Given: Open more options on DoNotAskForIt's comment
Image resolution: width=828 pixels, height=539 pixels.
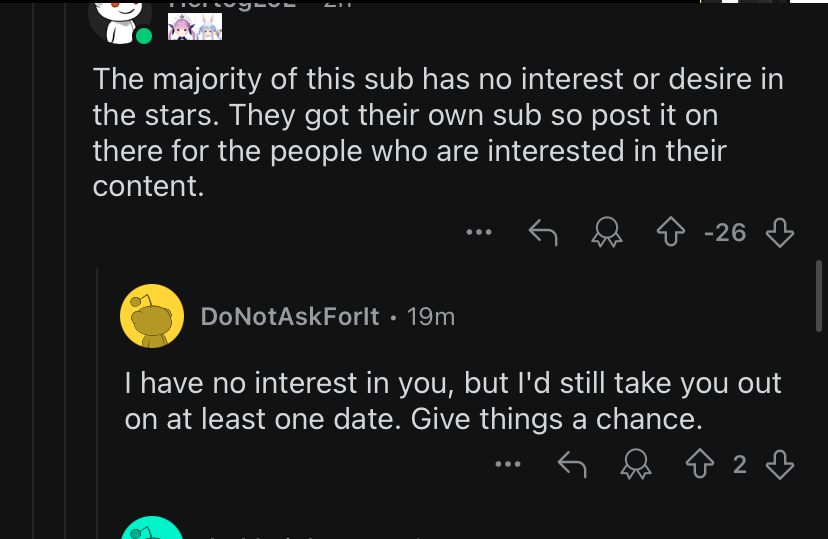Looking at the screenshot, I should pyautogui.click(x=508, y=464).
